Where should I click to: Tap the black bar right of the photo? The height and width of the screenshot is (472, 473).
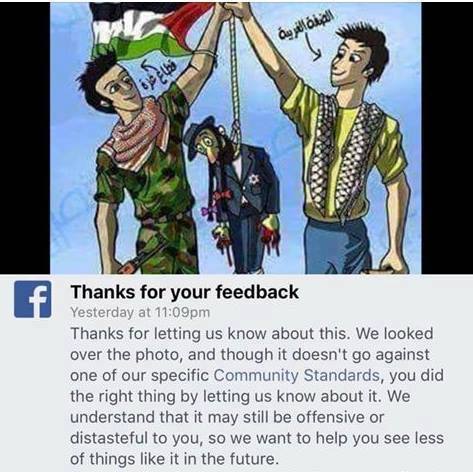[447, 138]
